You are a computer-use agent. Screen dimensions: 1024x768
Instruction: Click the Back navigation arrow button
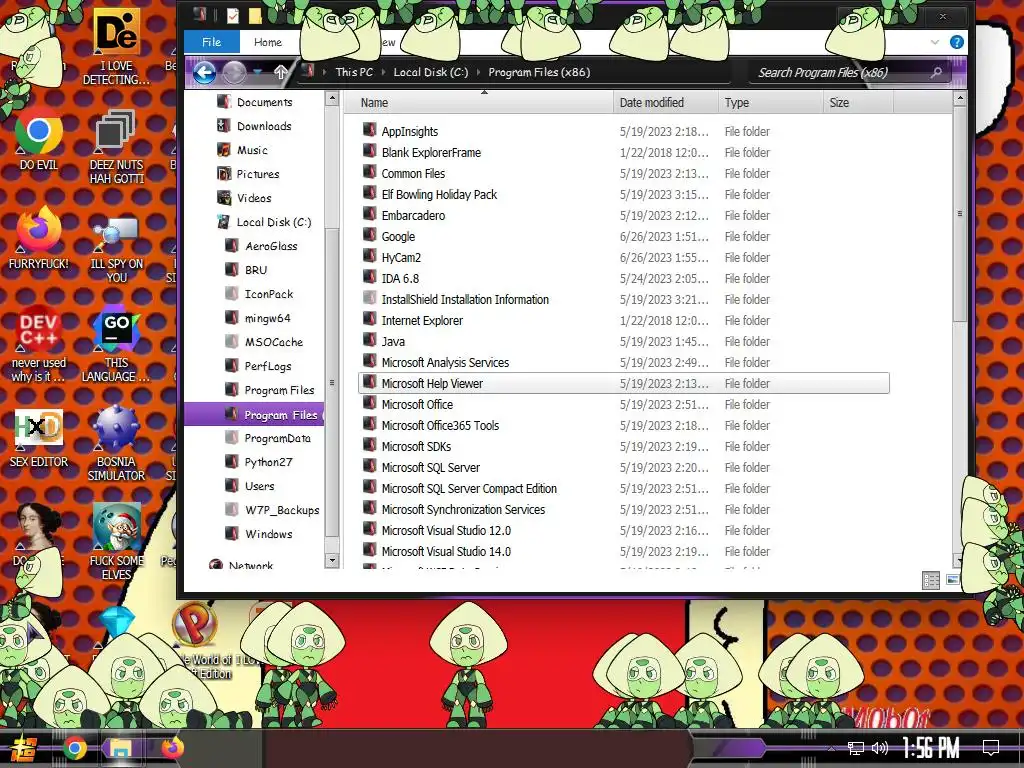[204, 72]
